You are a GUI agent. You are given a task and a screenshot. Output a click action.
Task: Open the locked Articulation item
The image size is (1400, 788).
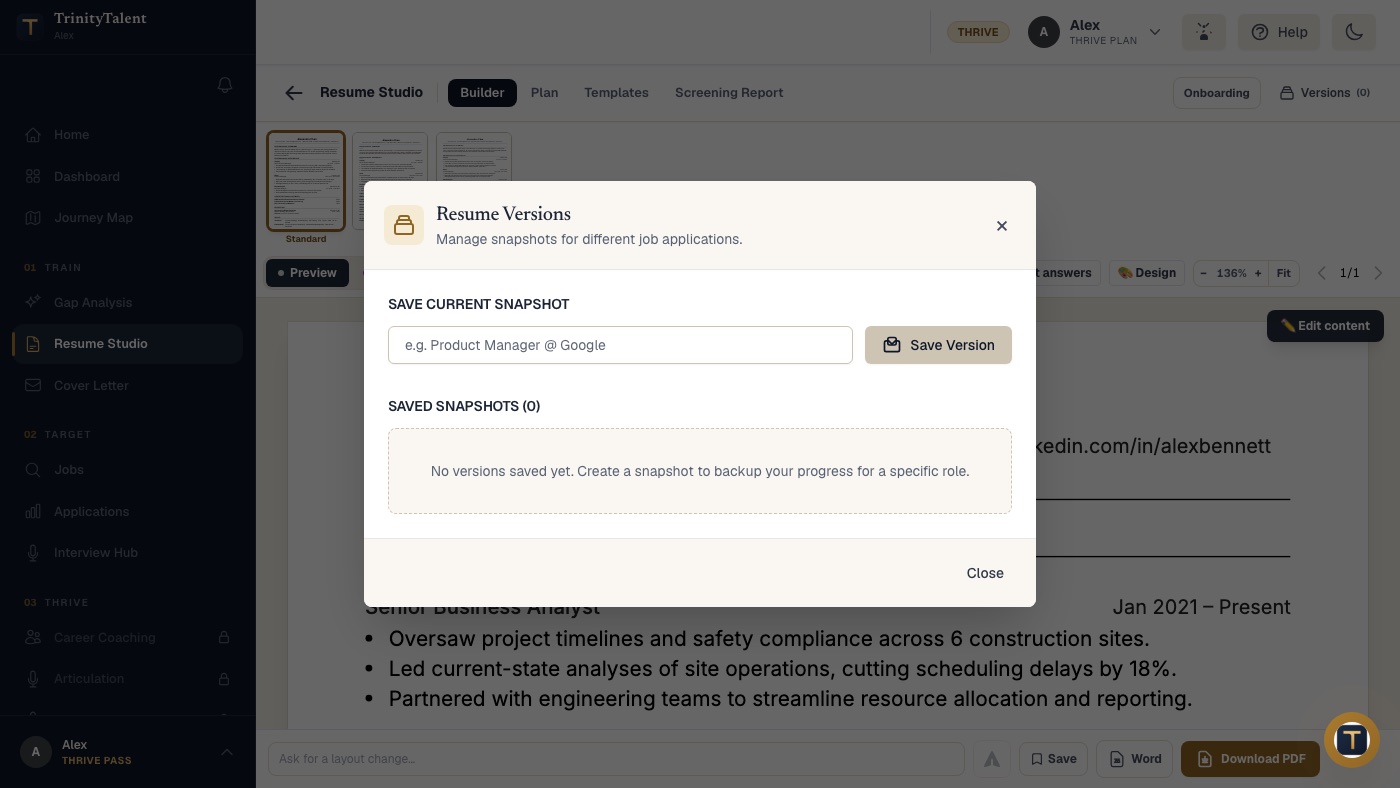point(128,679)
